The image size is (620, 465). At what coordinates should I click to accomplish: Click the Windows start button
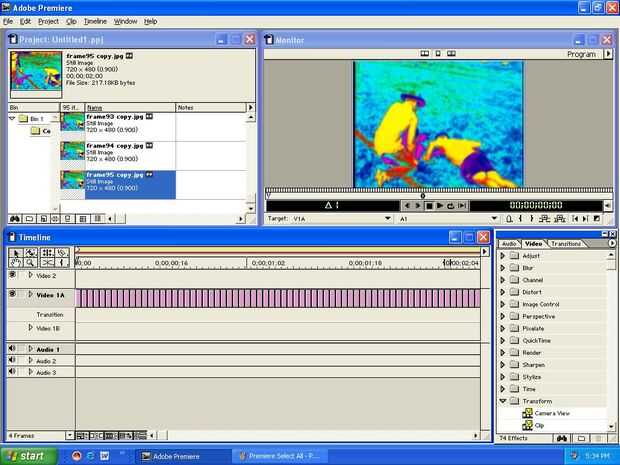pos(28,456)
